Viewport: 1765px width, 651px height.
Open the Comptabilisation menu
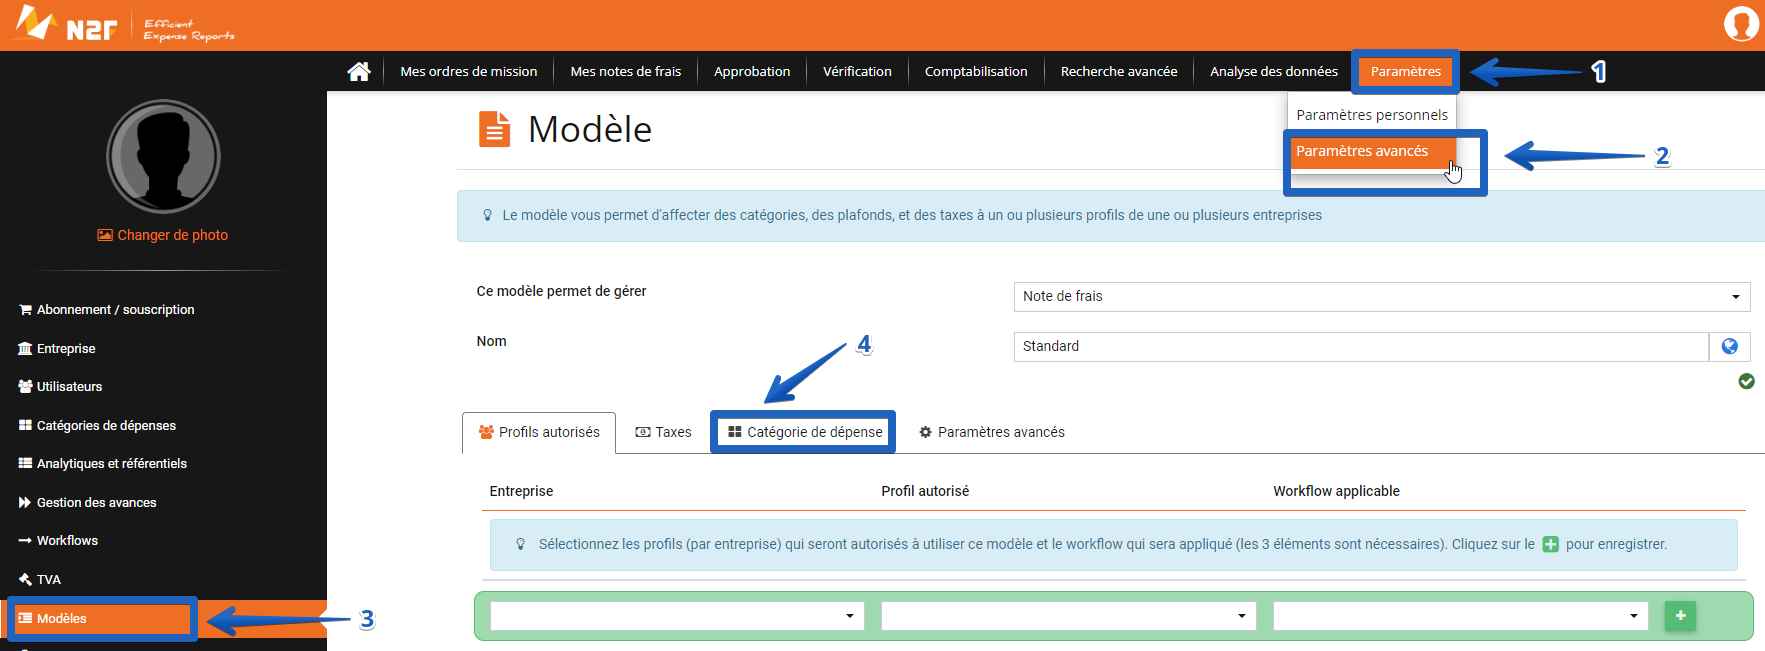coord(976,71)
